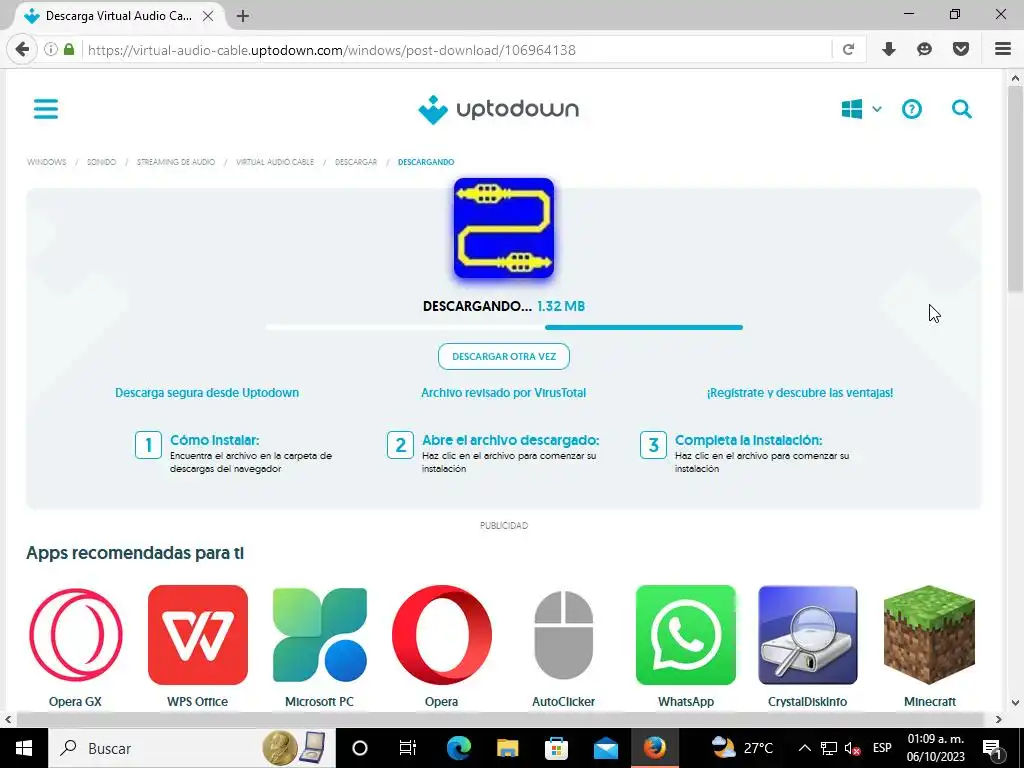Image resolution: width=1024 pixels, height=768 pixels.
Task: Open the STREAMING DE AUDIO breadcrumb
Action: pyautogui.click(x=176, y=162)
